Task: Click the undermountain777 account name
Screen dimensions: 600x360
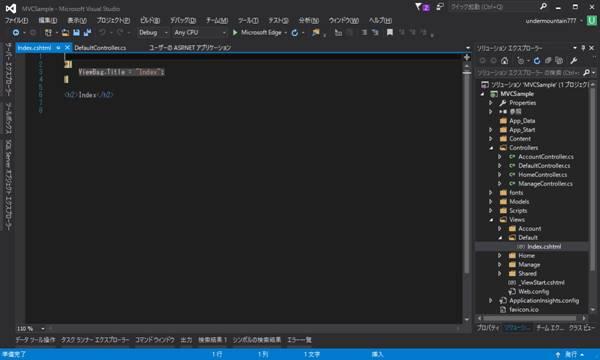Action: [x=551, y=21]
